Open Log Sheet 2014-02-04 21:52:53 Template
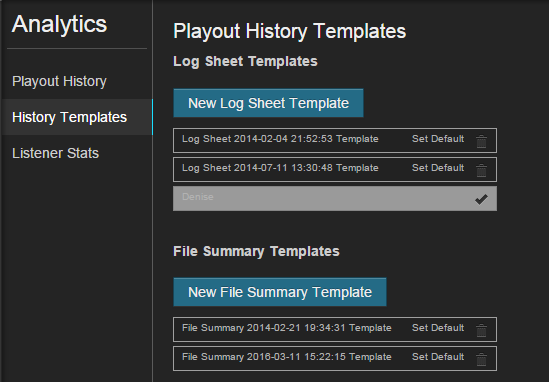The image size is (549, 382). pyautogui.click(x=280, y=139)
